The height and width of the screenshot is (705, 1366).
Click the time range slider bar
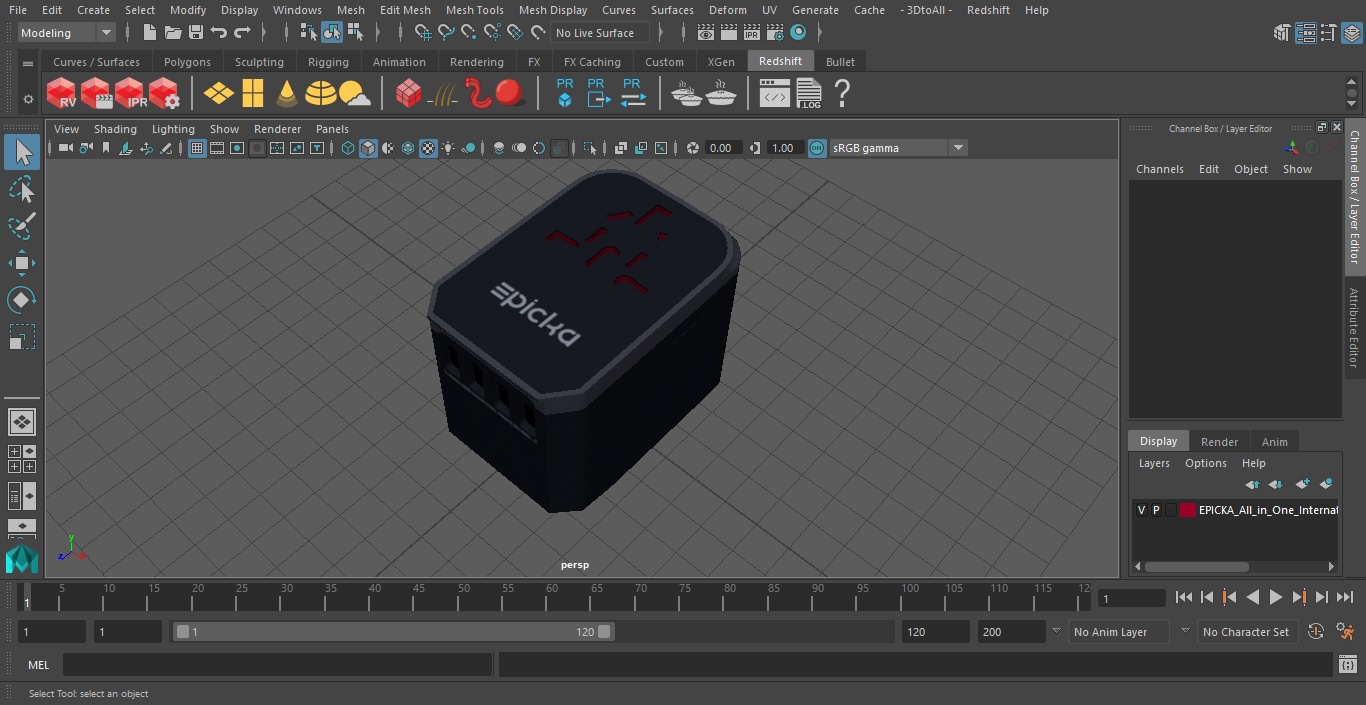pyautogui.click(x=393, y=632)
